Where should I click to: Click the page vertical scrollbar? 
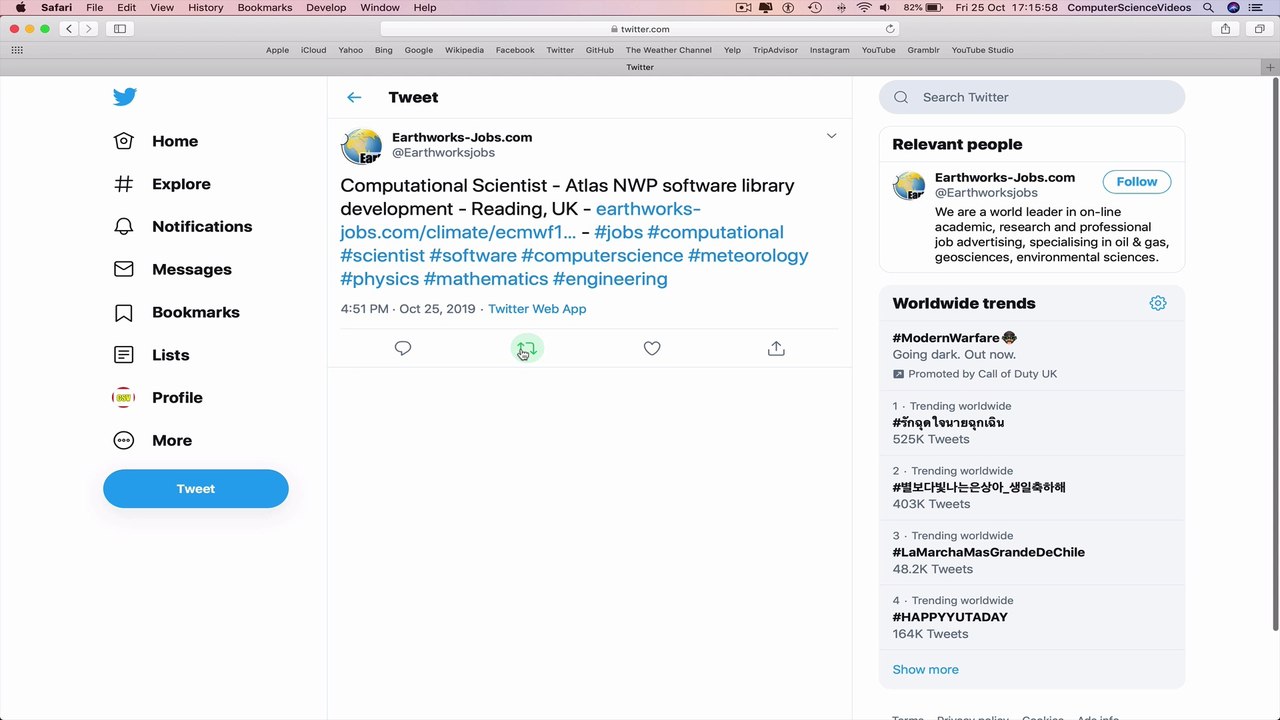point(1274,355)
